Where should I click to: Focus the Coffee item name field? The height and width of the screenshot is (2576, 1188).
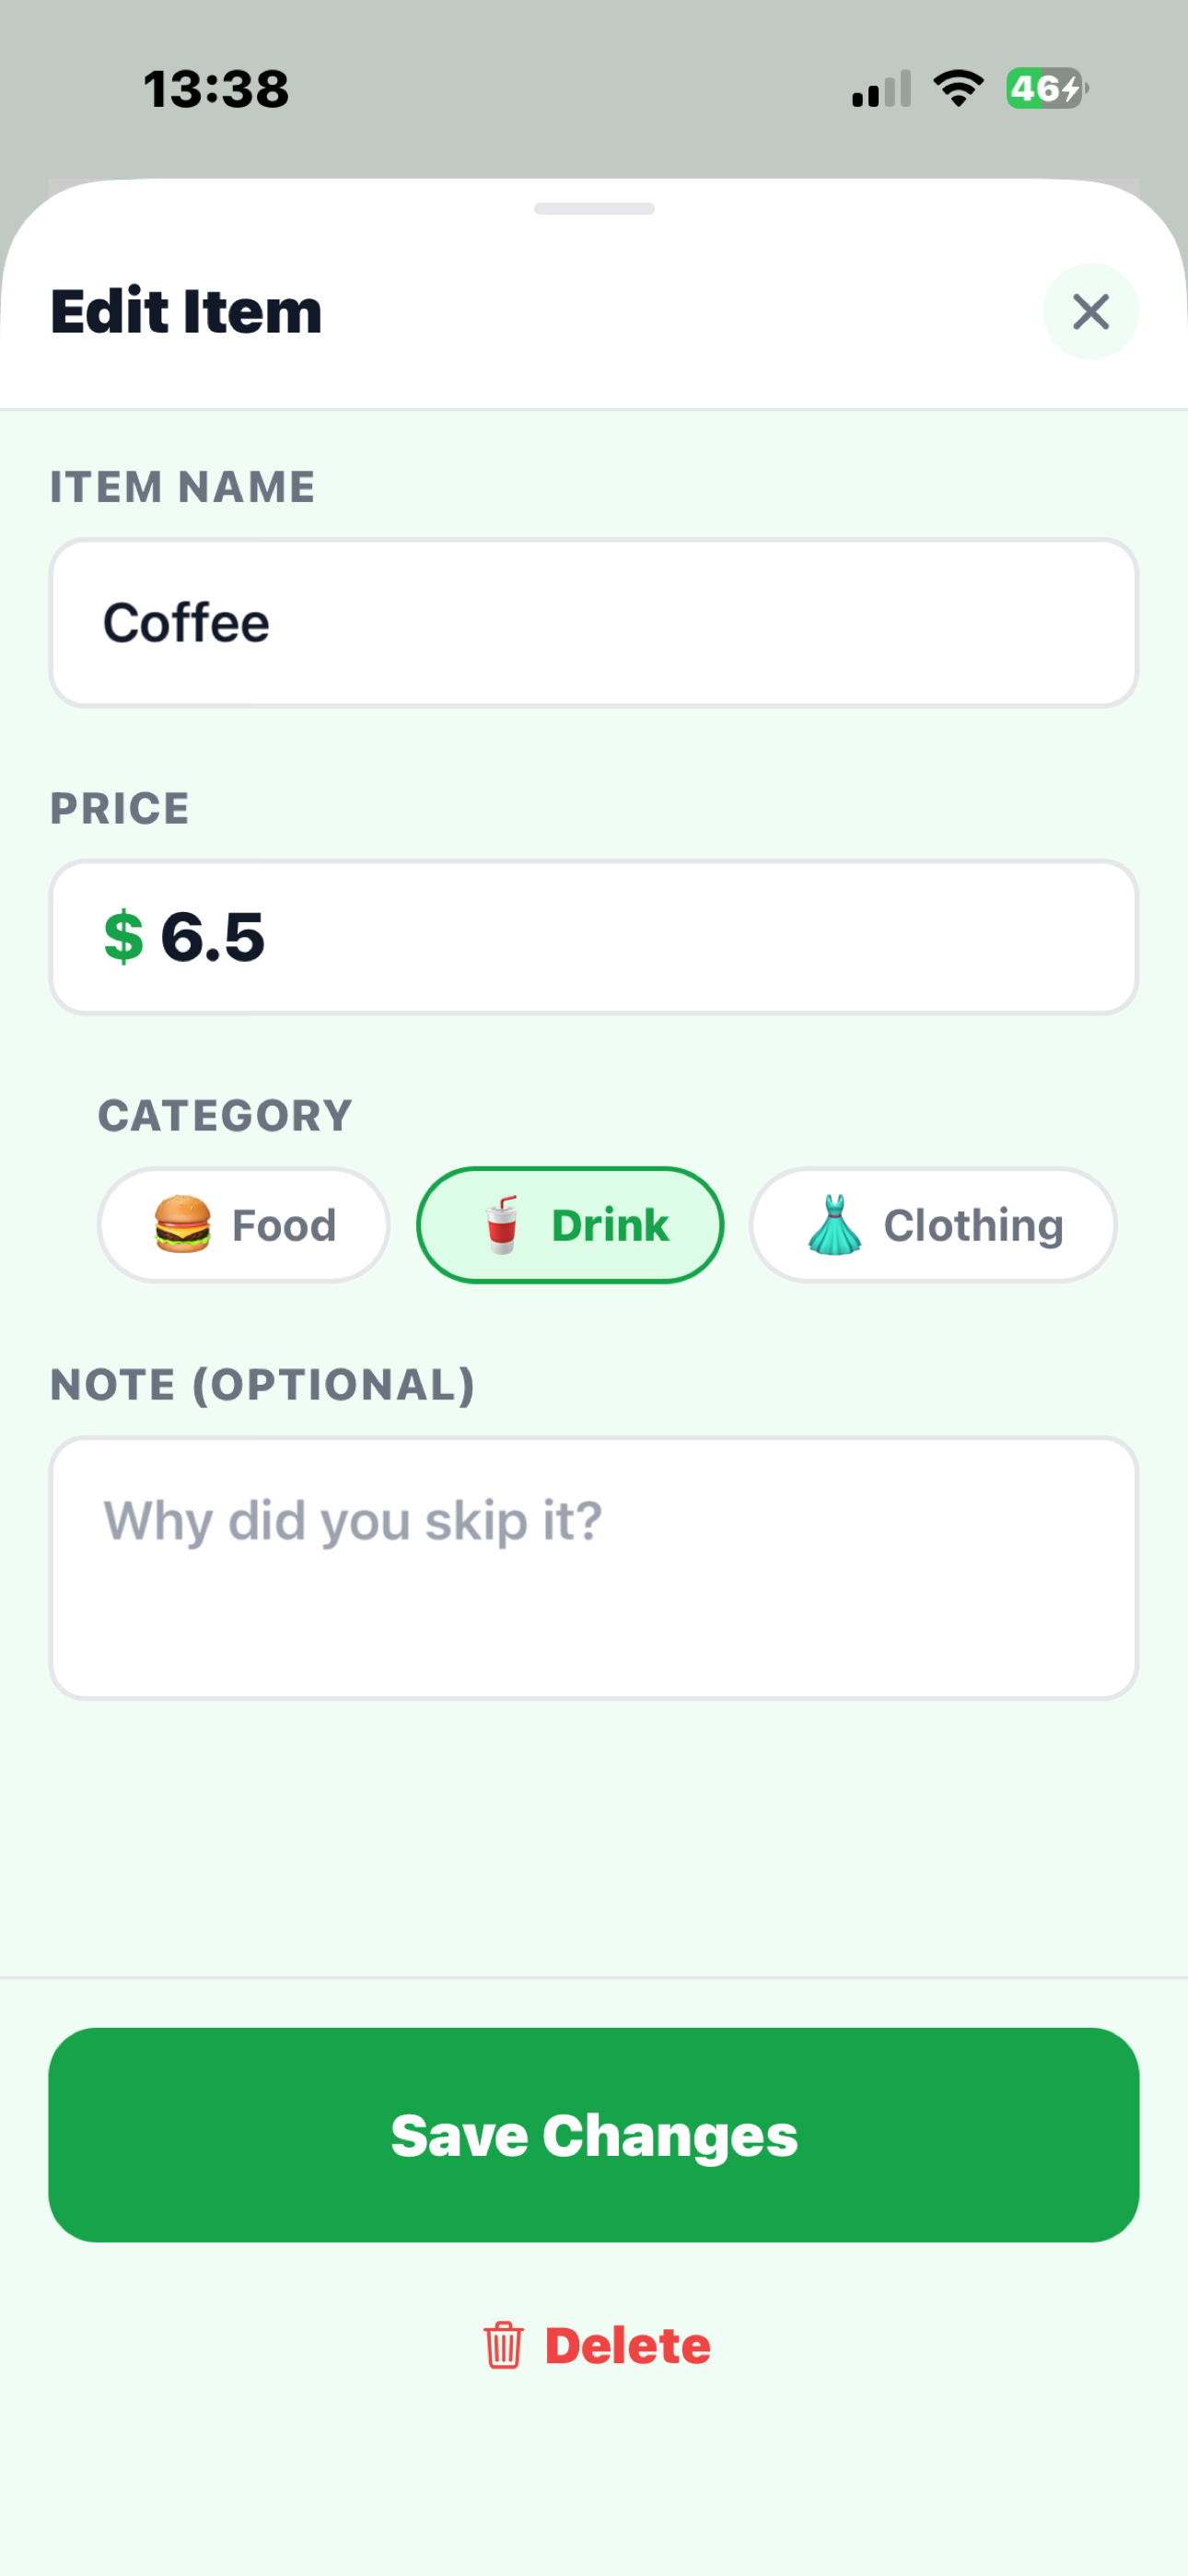[594, 623]
